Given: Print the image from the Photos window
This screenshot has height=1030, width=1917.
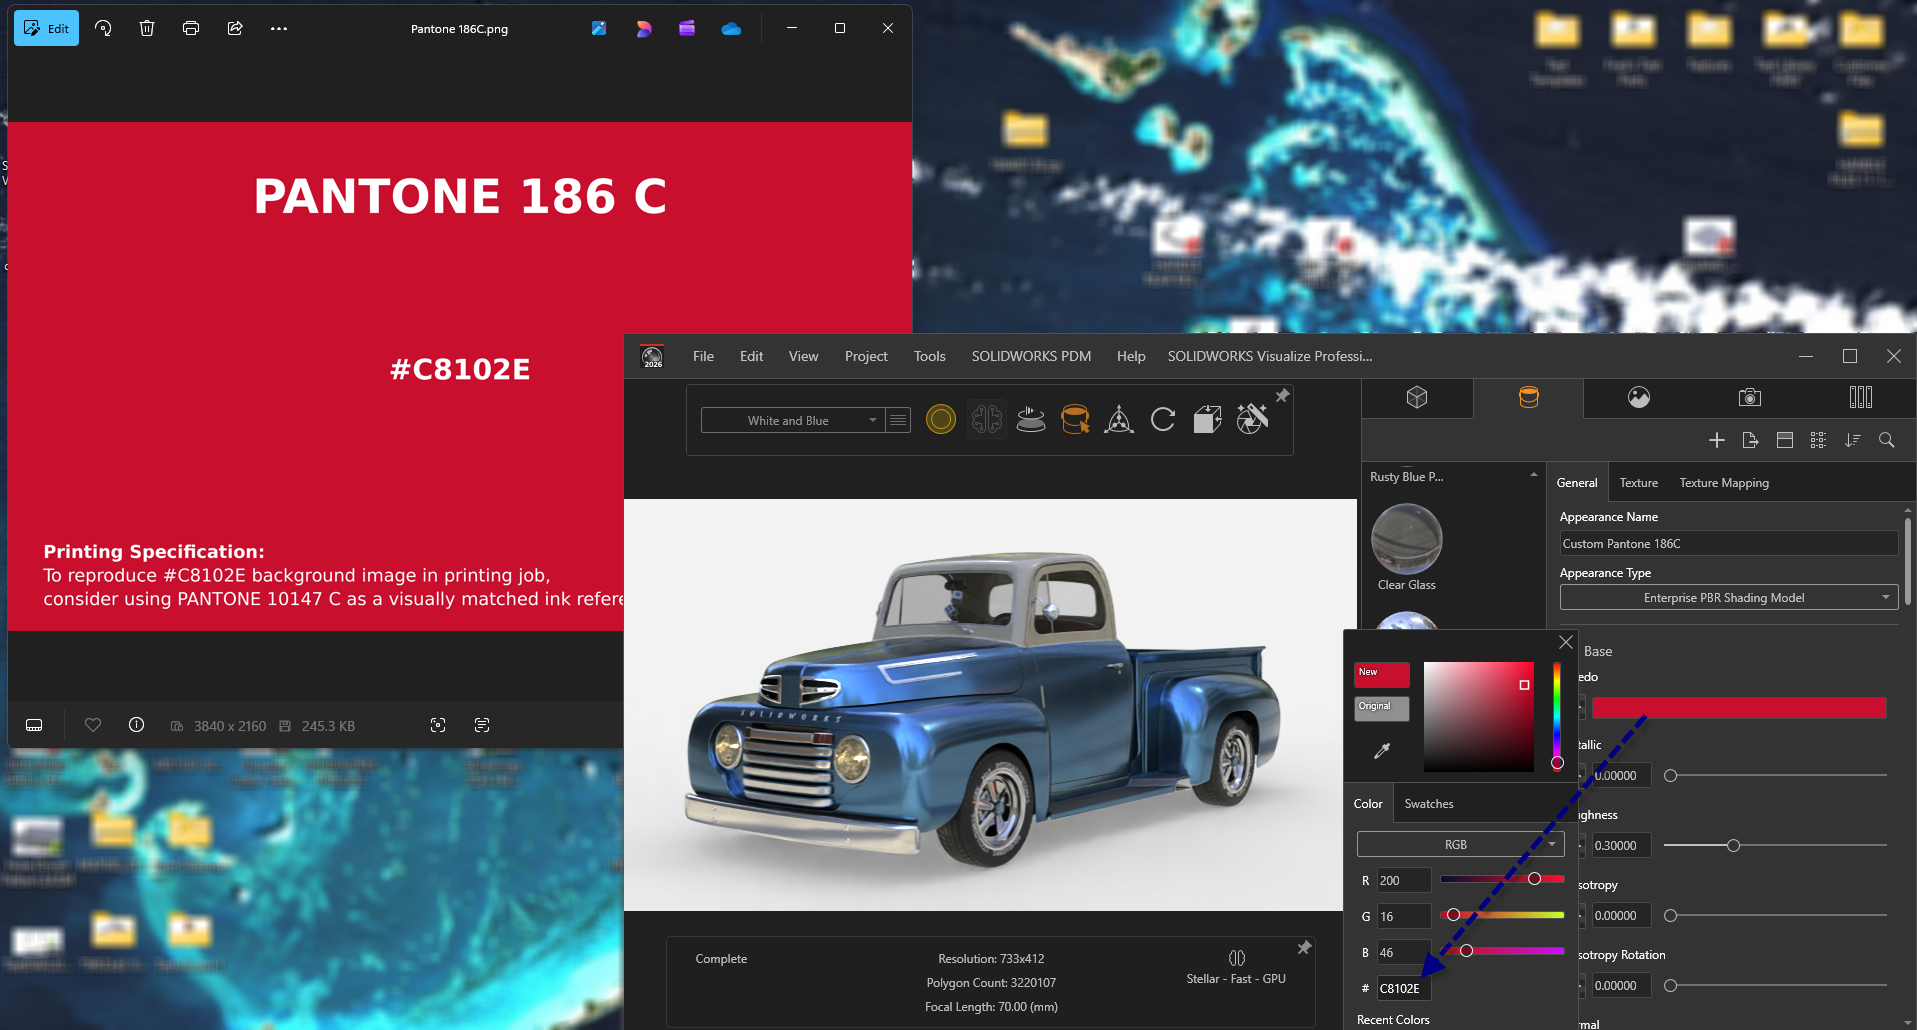Looking at the screenshot, I should (x=191, y=28).
